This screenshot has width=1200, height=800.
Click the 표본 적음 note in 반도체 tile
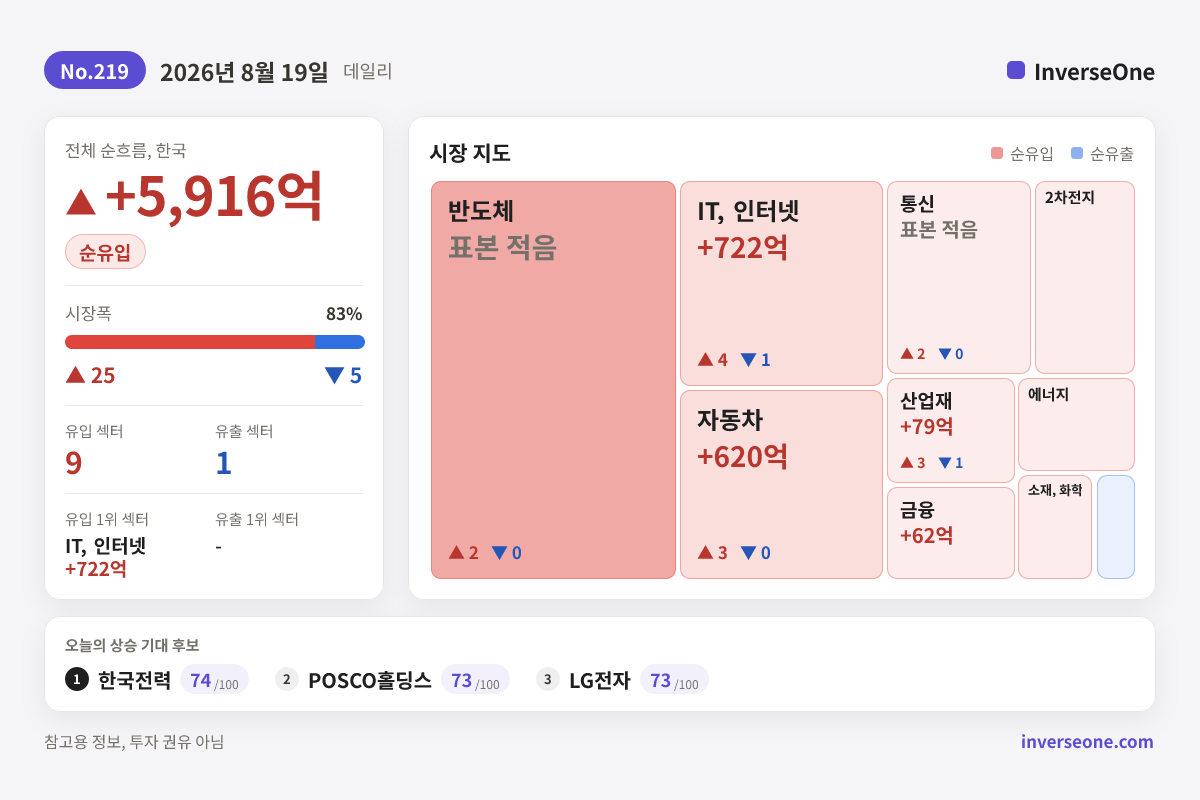[x=502, y=247]
